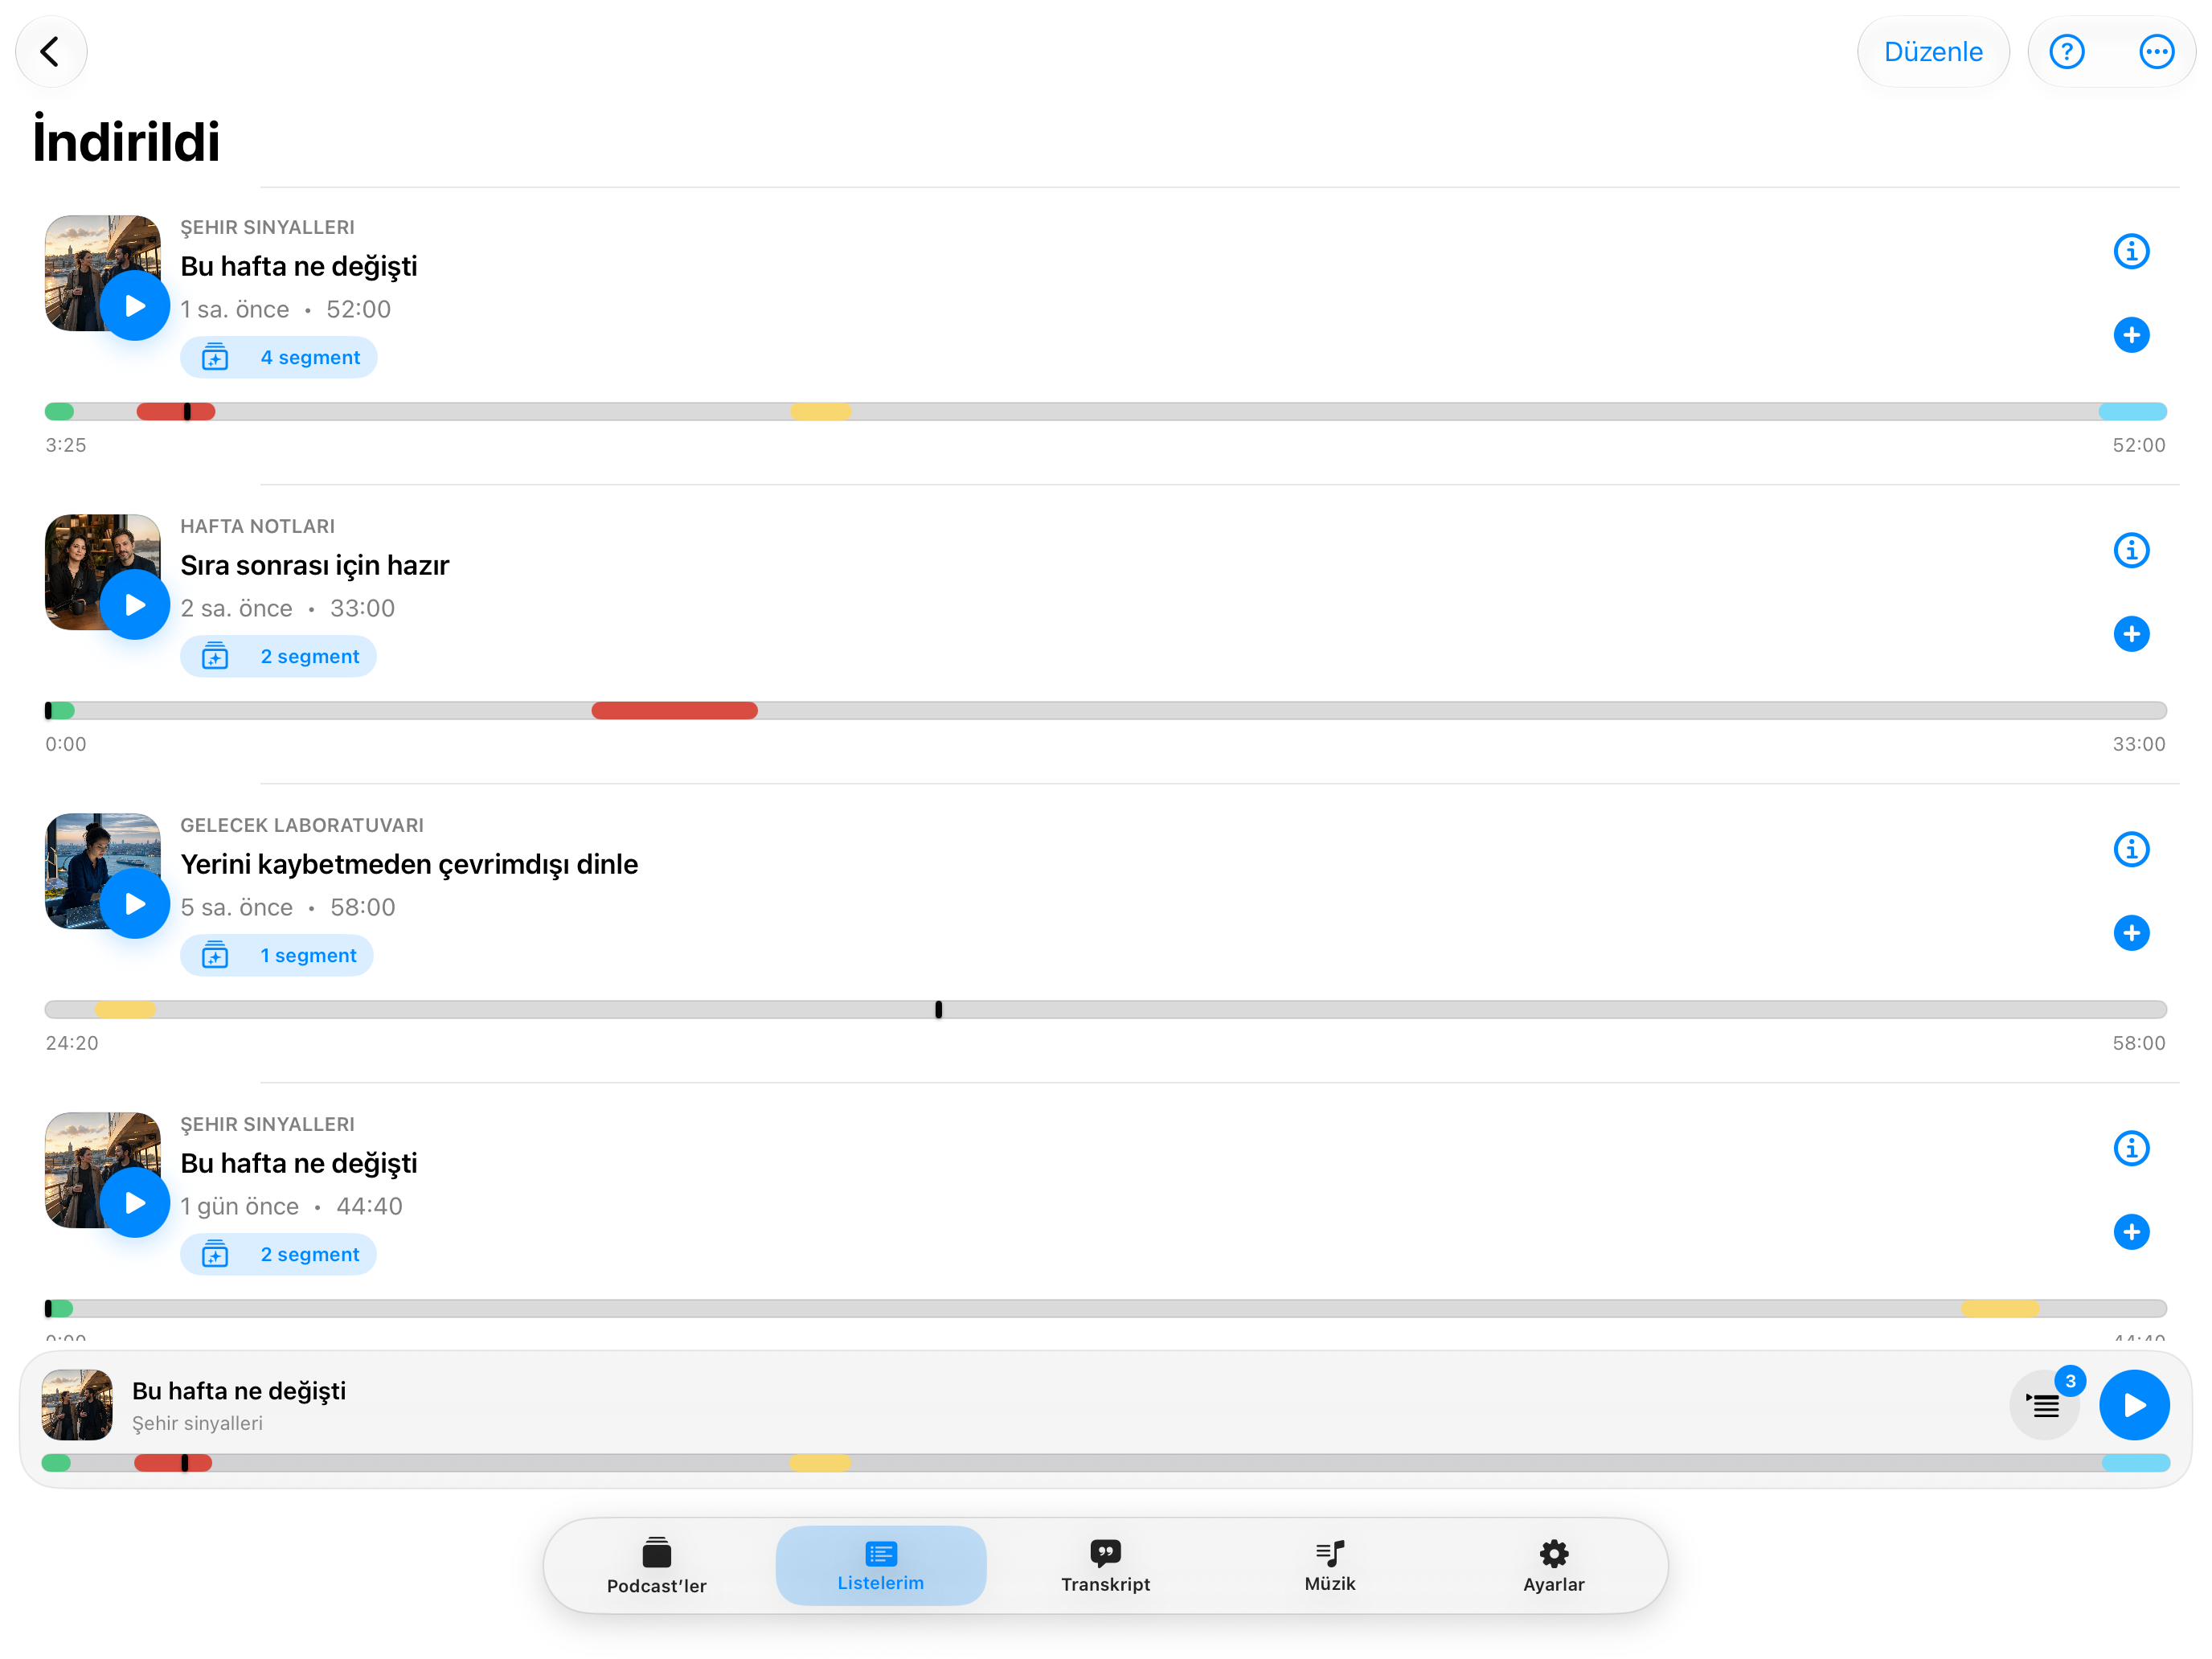Screen dimensions: 2212x1659
Task: Add 'Sıra sonrası için hazır' with plus button
Action: (x=2131, y=634)
